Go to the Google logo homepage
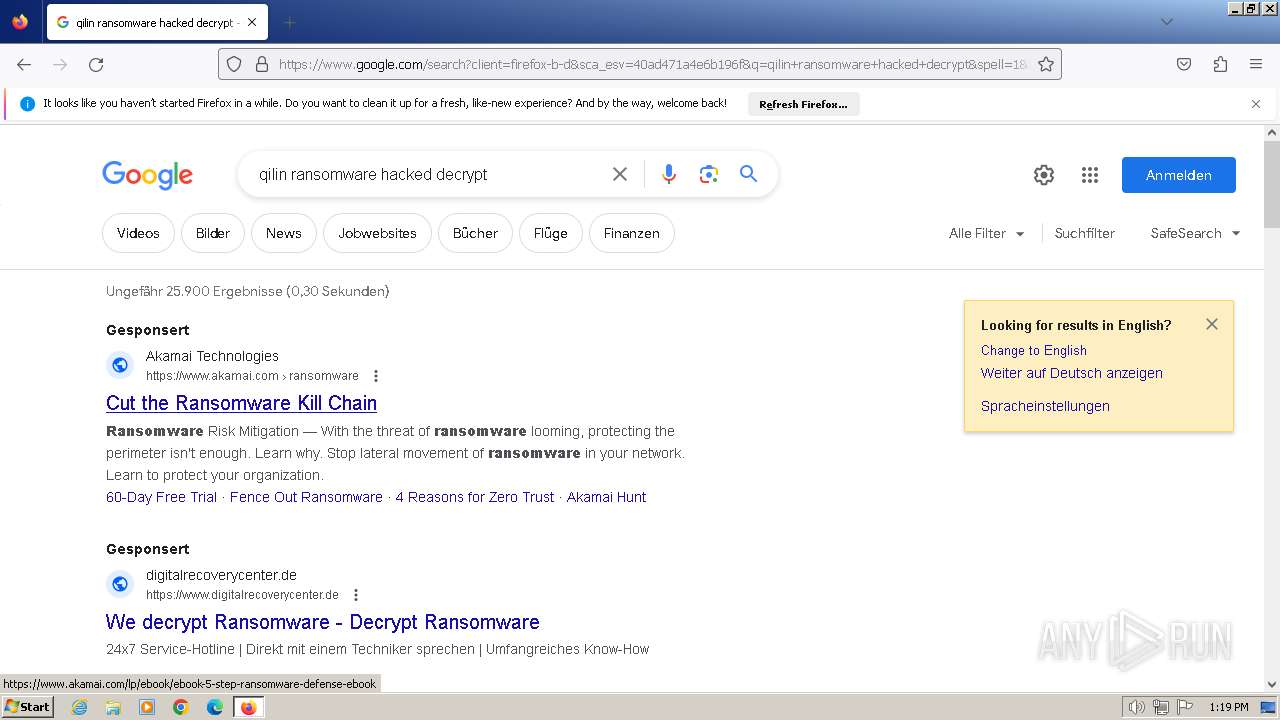This screenshot has width=1280, height=720. 147,175
